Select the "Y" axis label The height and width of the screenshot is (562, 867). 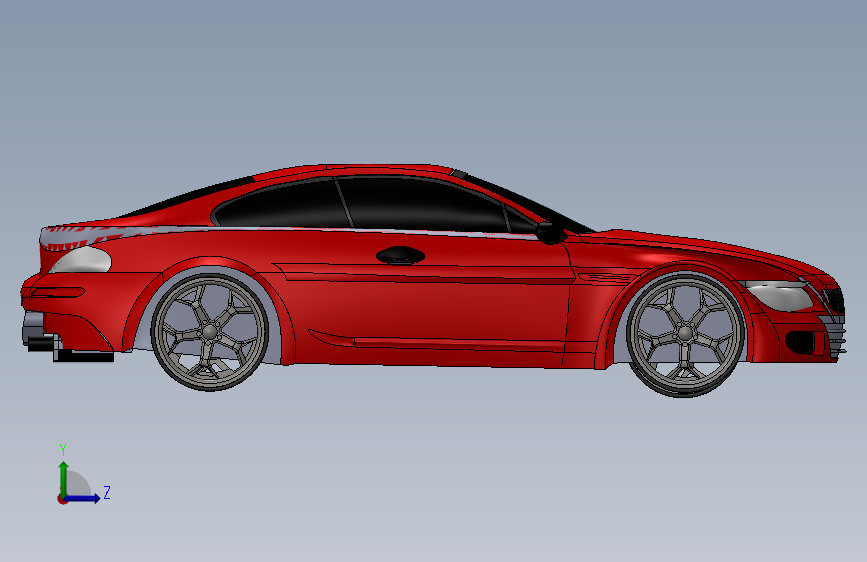tap(63, 449)
